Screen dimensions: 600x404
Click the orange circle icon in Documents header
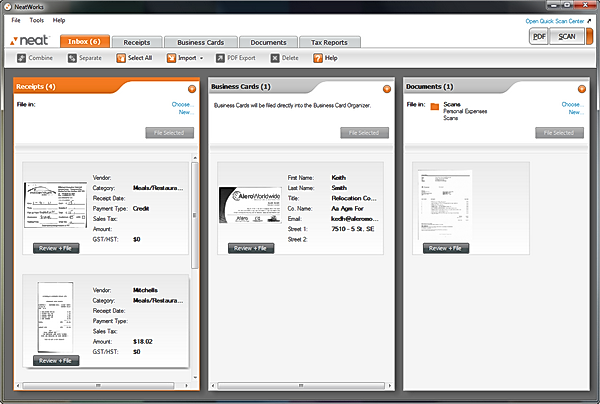(582, 89)
